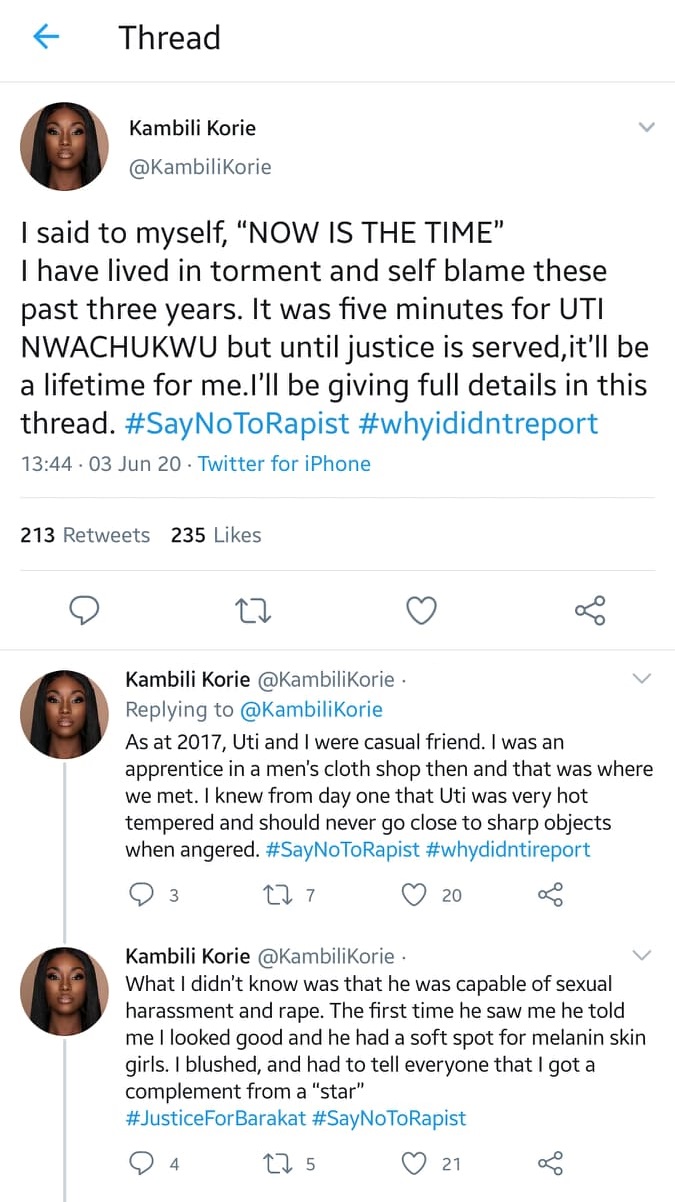This screenshot has width=675, height=1202.
Task: Tap the back arrow in Thread header
Action: pos(47,38)
